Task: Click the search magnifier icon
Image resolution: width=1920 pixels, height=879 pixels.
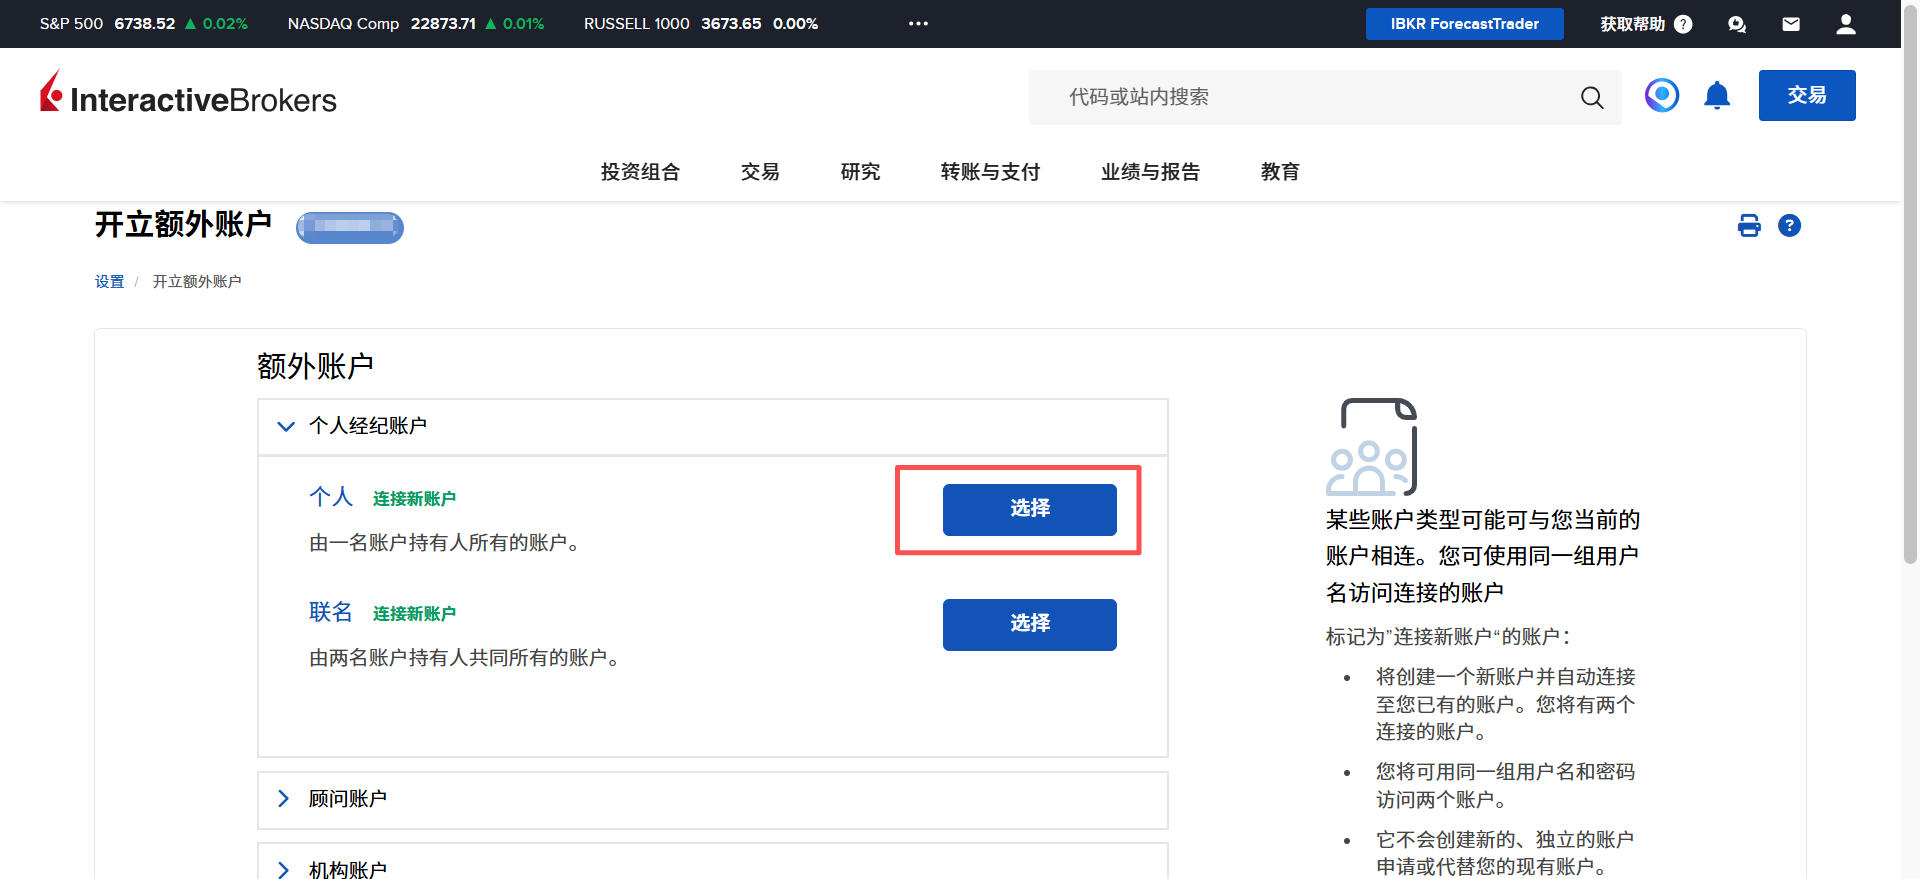Action: click(x=1591, y=97)
